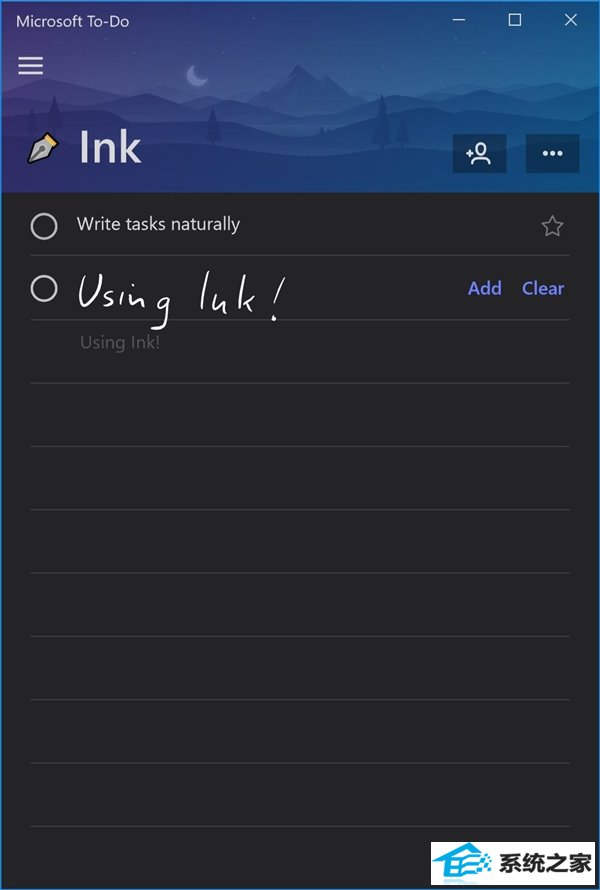Click Add to save the ink task

[485, 288]
